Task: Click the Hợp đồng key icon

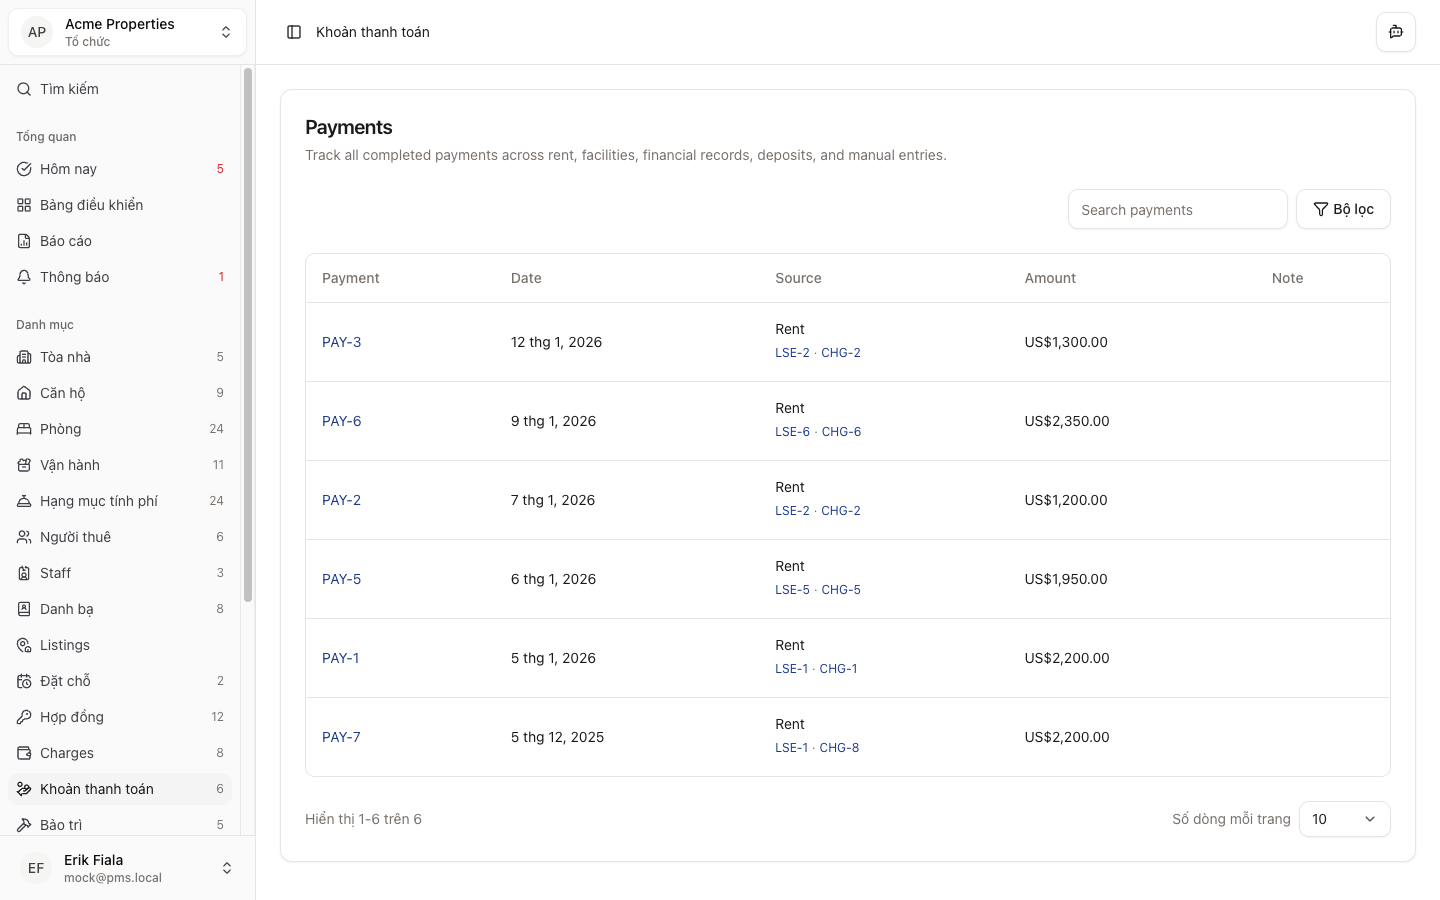Action: [24, 717]
